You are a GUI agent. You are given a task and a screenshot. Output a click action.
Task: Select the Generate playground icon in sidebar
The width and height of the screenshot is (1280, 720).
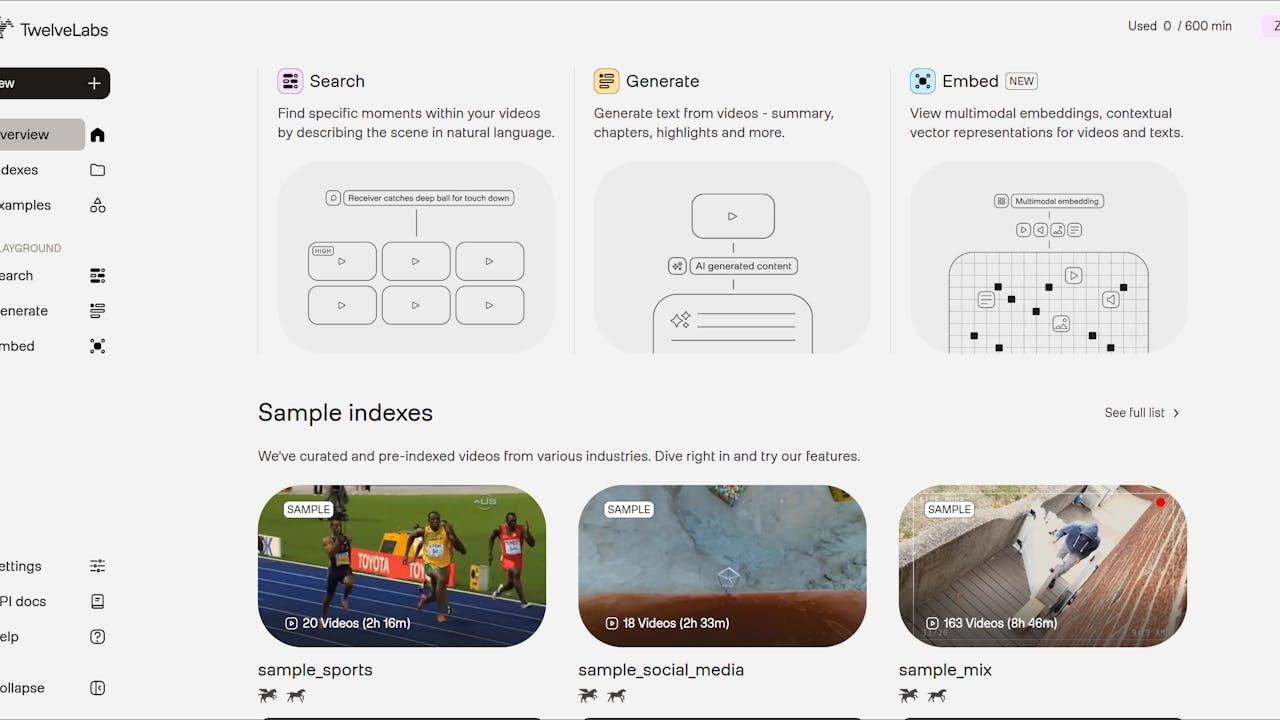click(97, 311)
